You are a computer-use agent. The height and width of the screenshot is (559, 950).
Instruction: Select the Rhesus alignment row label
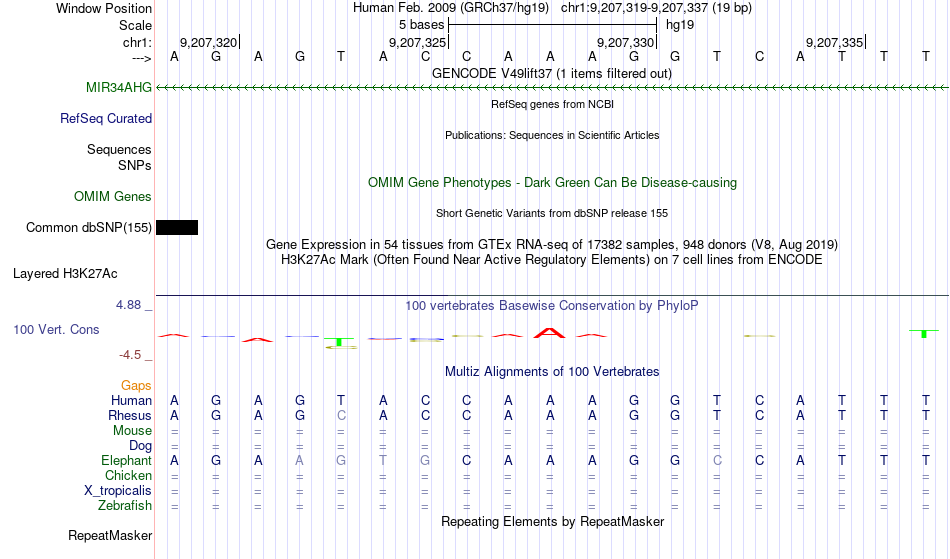[130, 415]
